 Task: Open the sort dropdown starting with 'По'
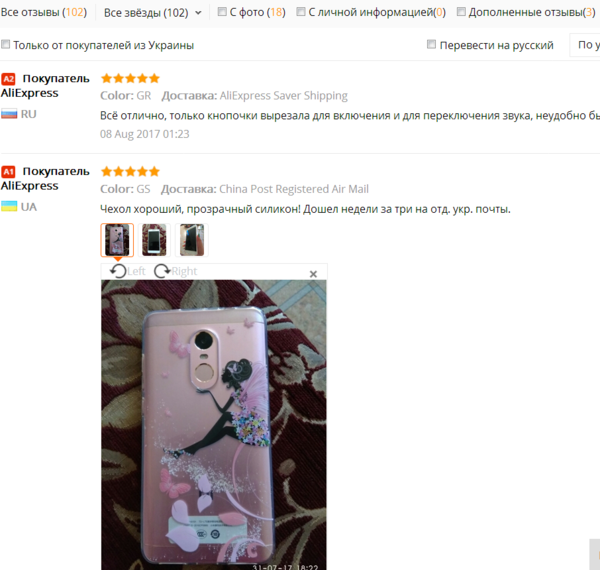(585, 45)
